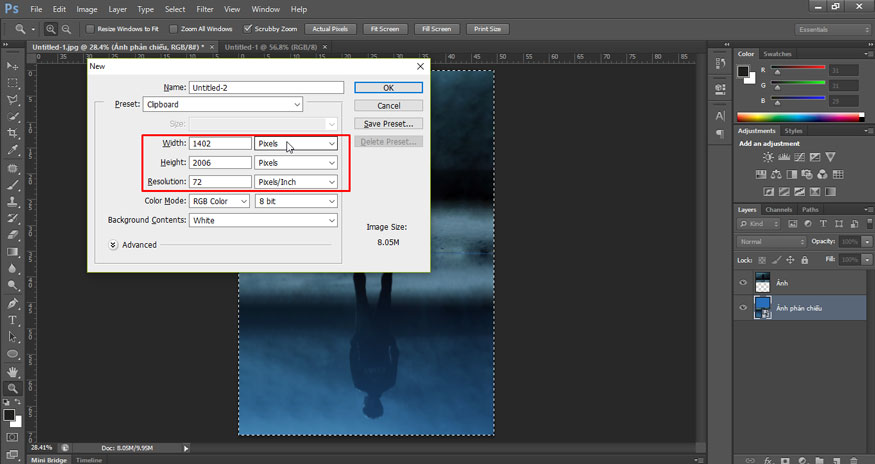Add a Levels adjustment
The height and width of the screenshot is (464, 875).
(x=783, y=157)
